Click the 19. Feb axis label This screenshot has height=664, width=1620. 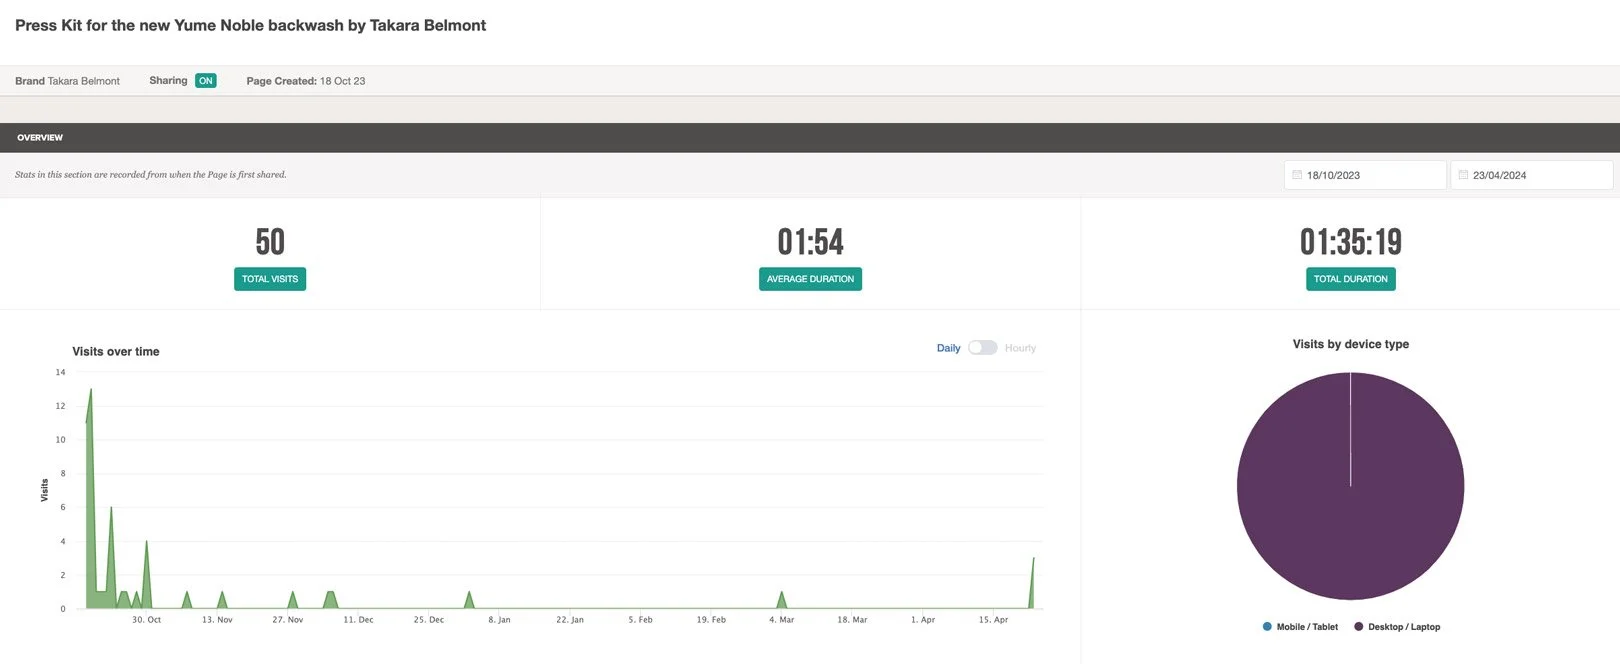click(x=711, y=620)
